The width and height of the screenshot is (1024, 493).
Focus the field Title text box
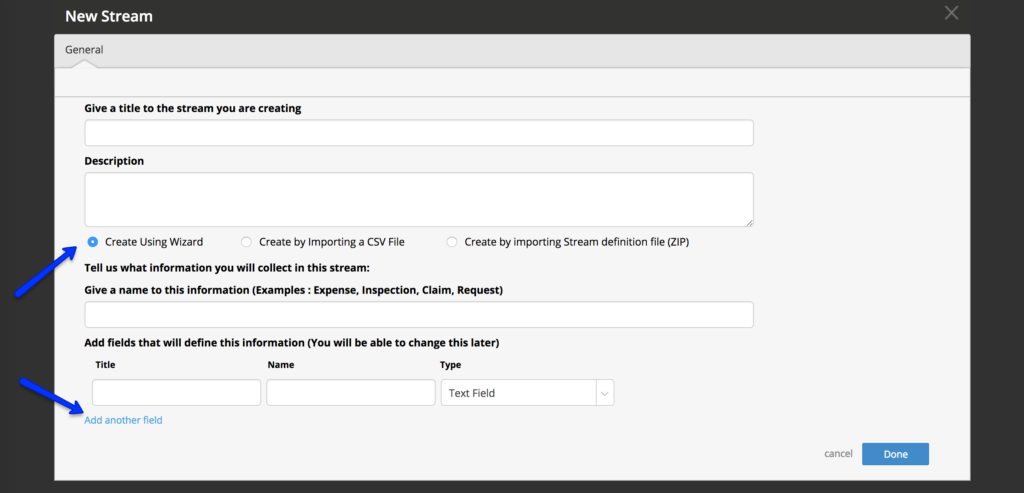(x=176, y=393)
